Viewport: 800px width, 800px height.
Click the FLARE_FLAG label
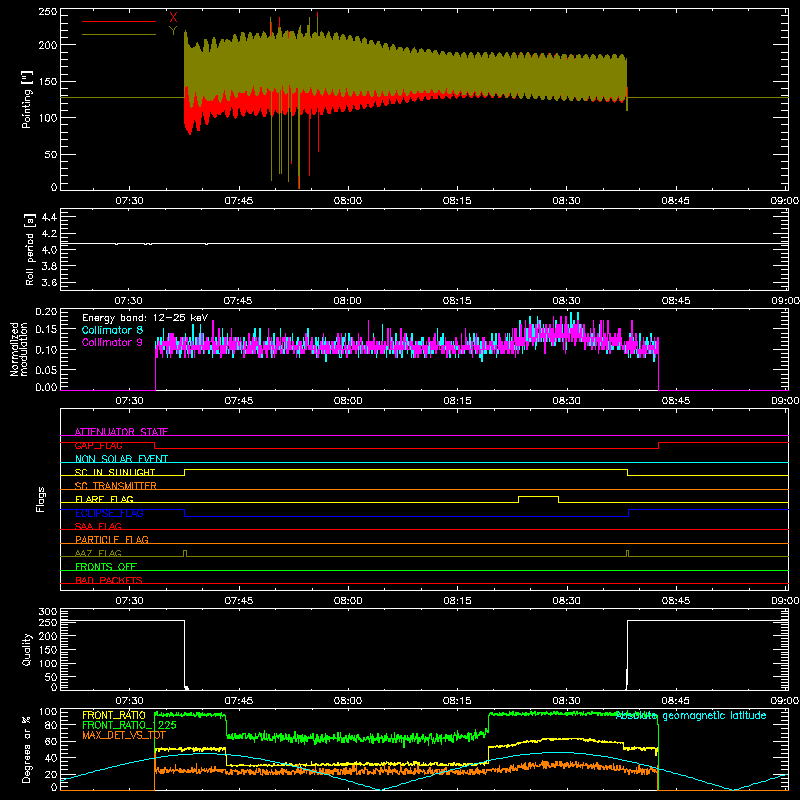(x=104, y=499)
